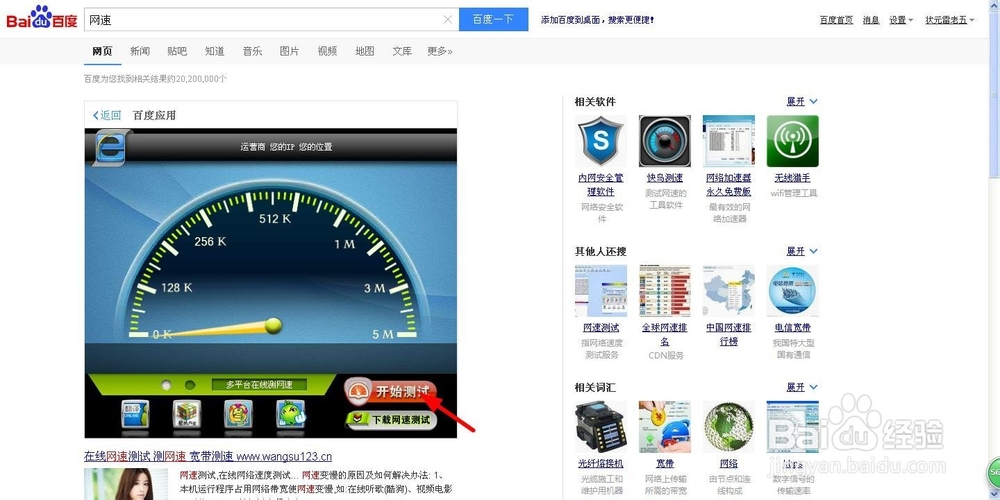Click the 多平台在线测网速 banner
The width and height of the screenshot is (1000, 500).
tap(259, 385)
